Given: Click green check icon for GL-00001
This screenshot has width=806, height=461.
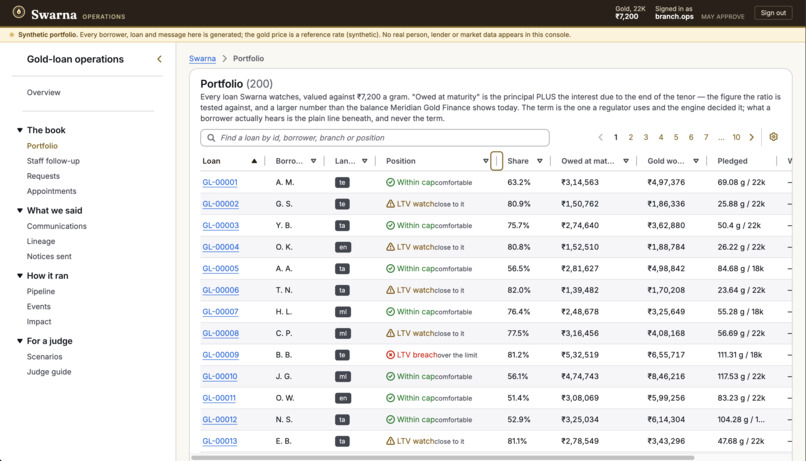Looking at the screenshot, I should pyautogui.click(x=390, y=182).
